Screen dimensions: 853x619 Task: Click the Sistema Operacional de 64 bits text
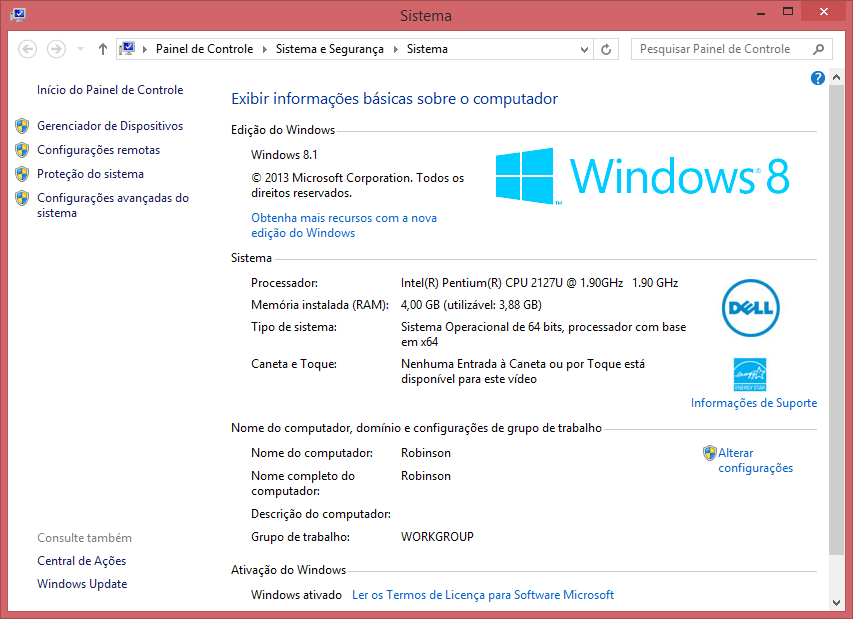[x=543, y=335]
